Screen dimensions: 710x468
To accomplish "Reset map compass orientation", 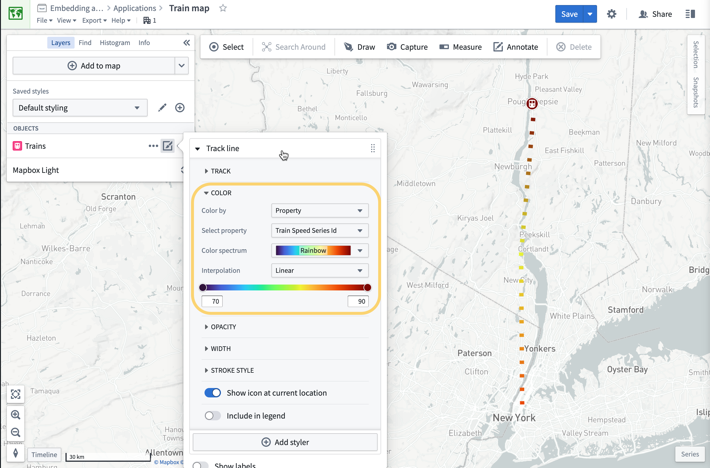I will point(15,453).
